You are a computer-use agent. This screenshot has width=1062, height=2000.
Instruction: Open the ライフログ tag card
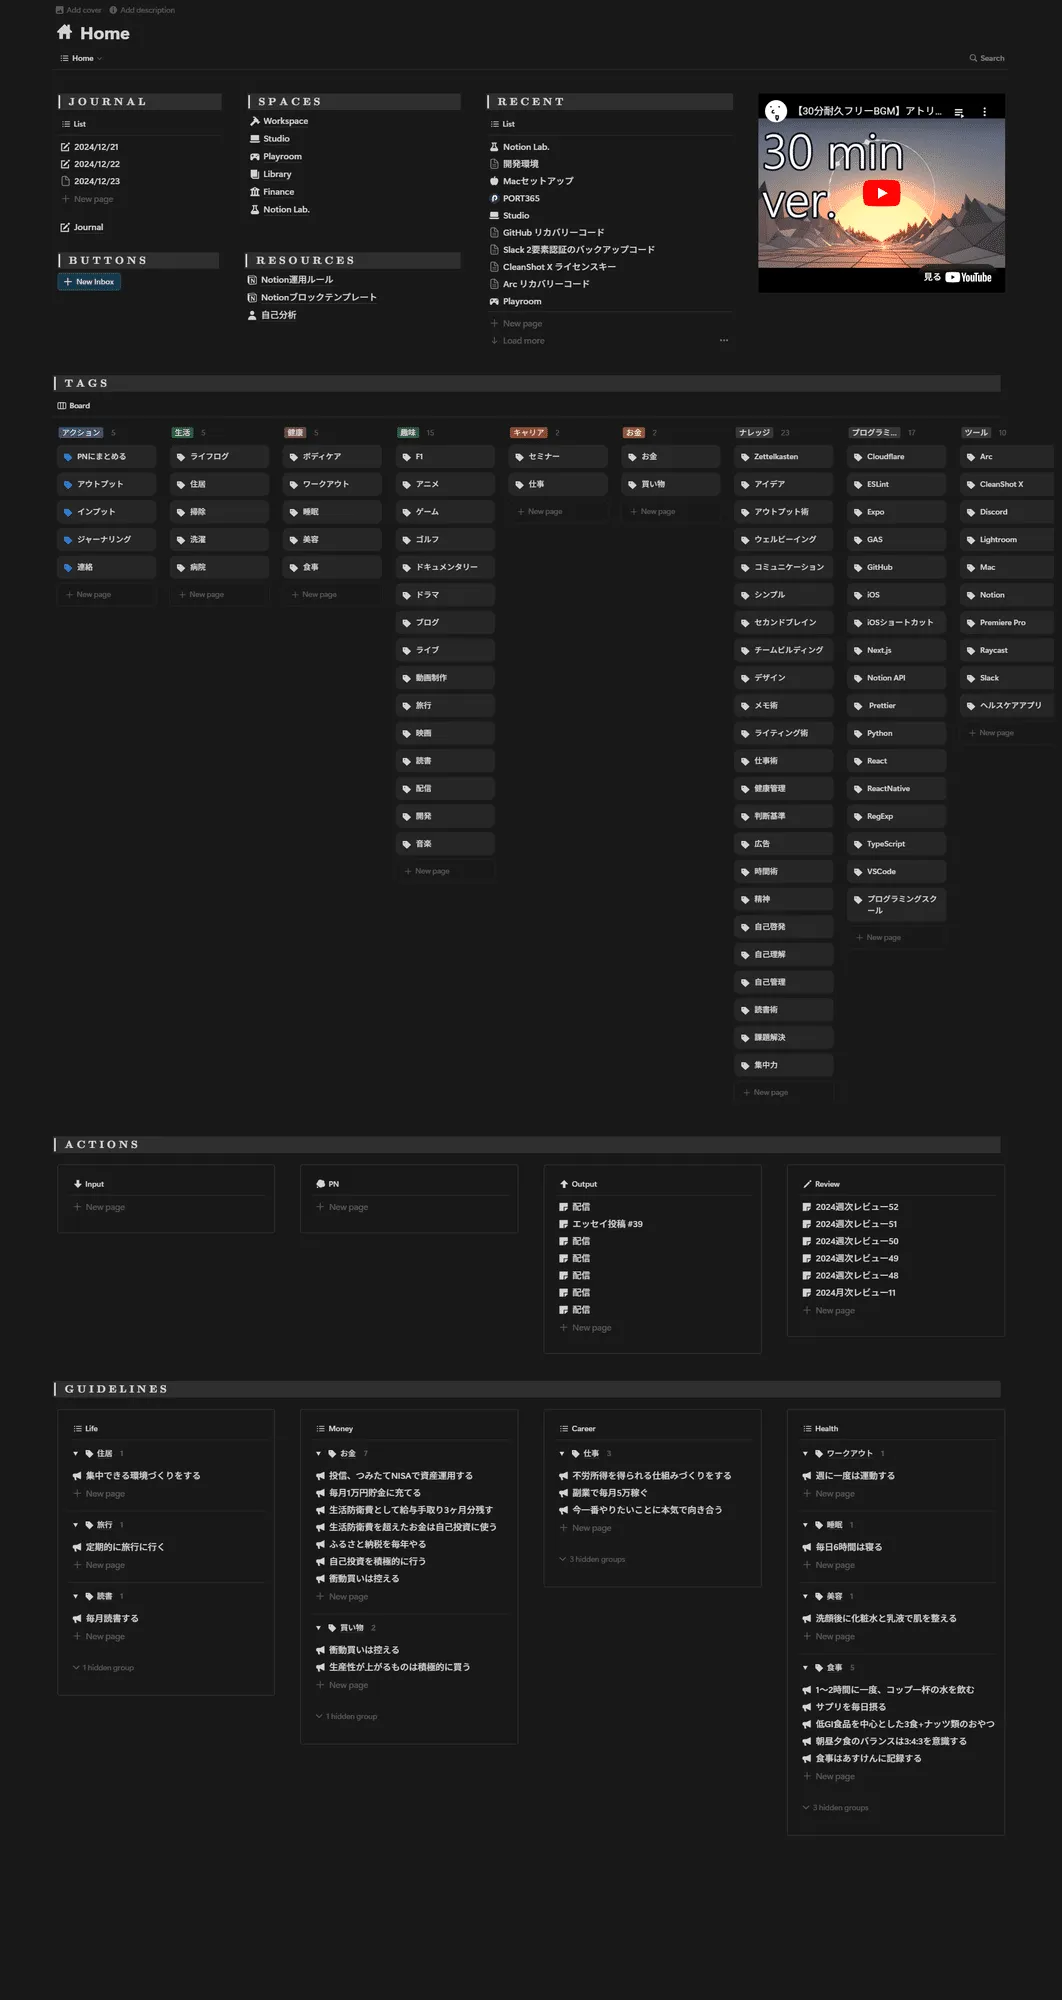point(220,457)
